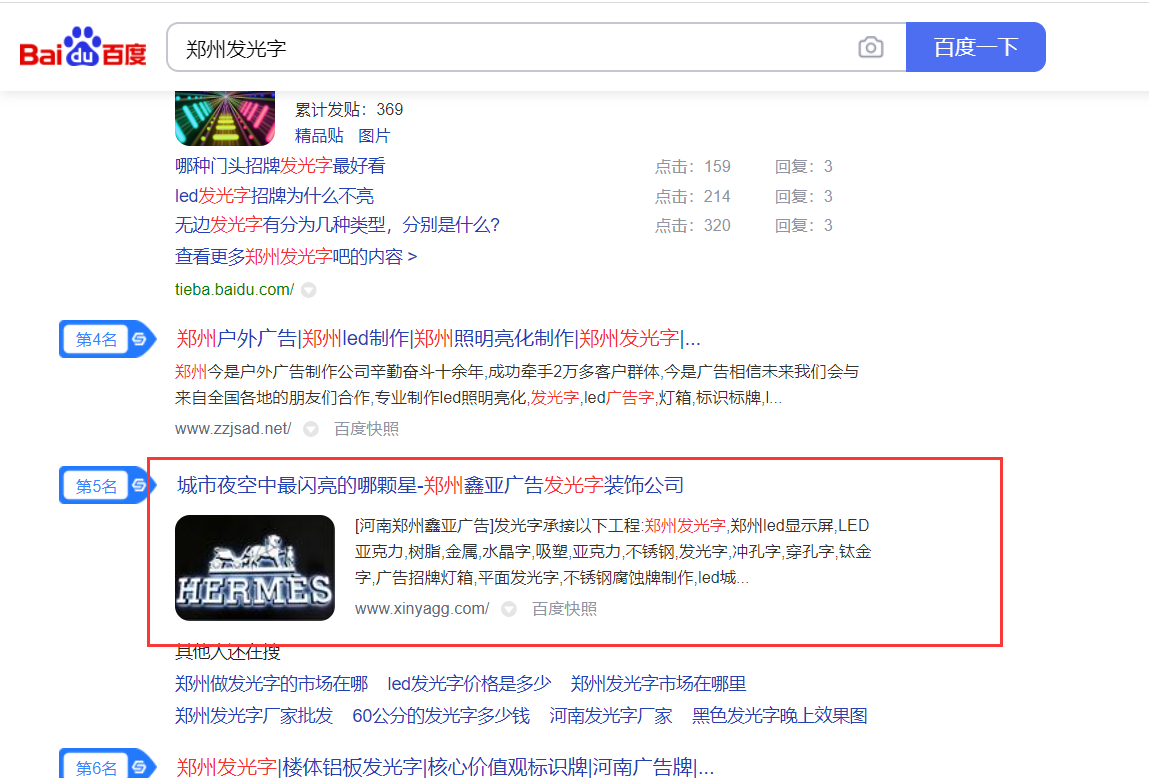Viewport: 1149px width, 778px height.
Task: Open camera image search icon
Action: tap(871, 48)
